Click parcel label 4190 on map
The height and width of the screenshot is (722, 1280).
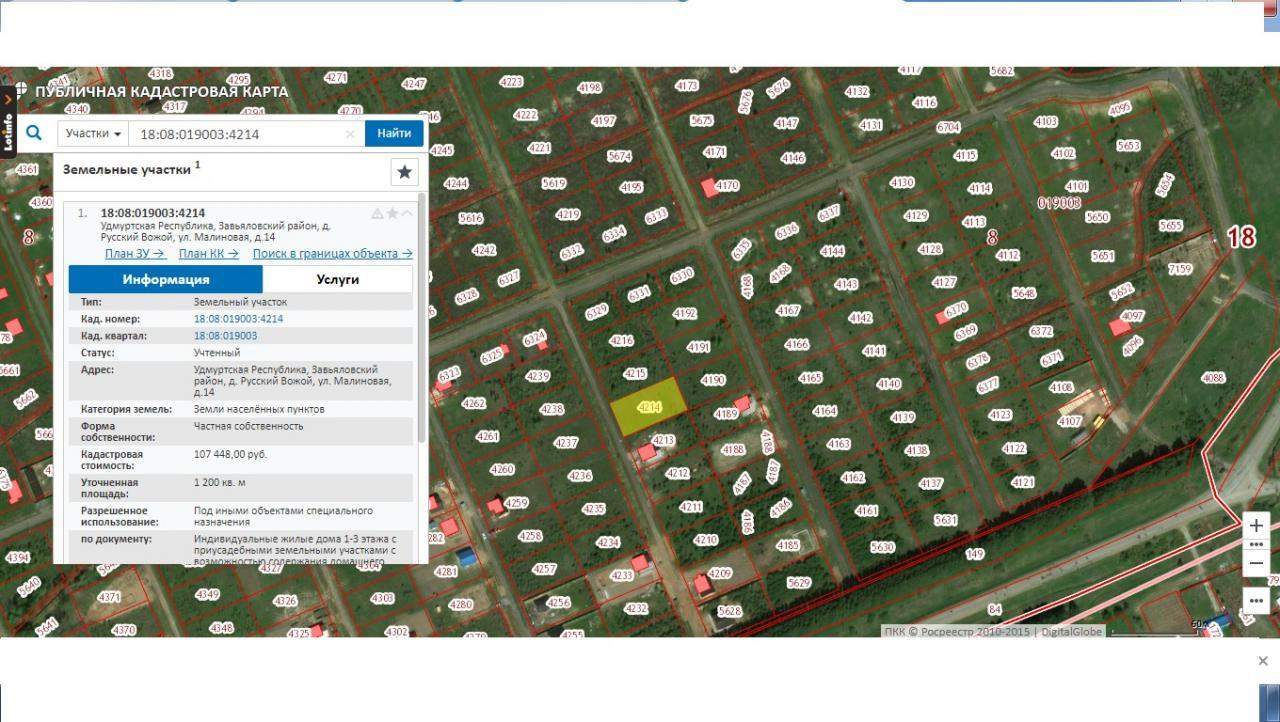click(x=712, y=381)
